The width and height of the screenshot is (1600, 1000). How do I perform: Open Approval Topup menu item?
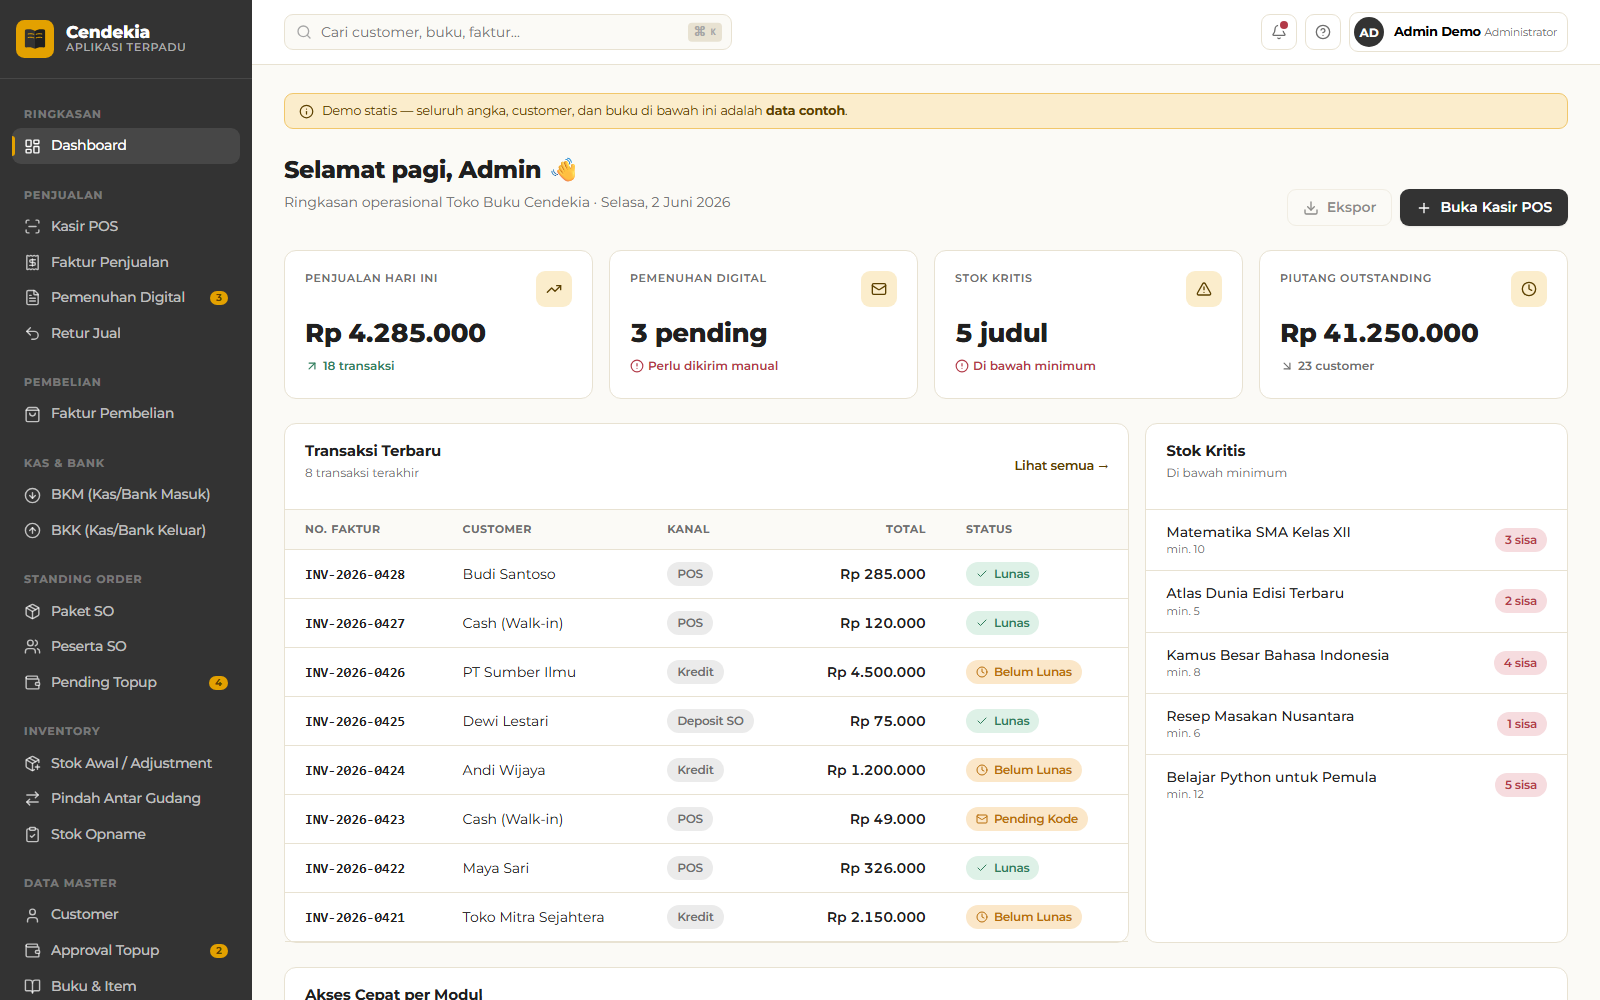pyautogui.click(x=126, y=950)
